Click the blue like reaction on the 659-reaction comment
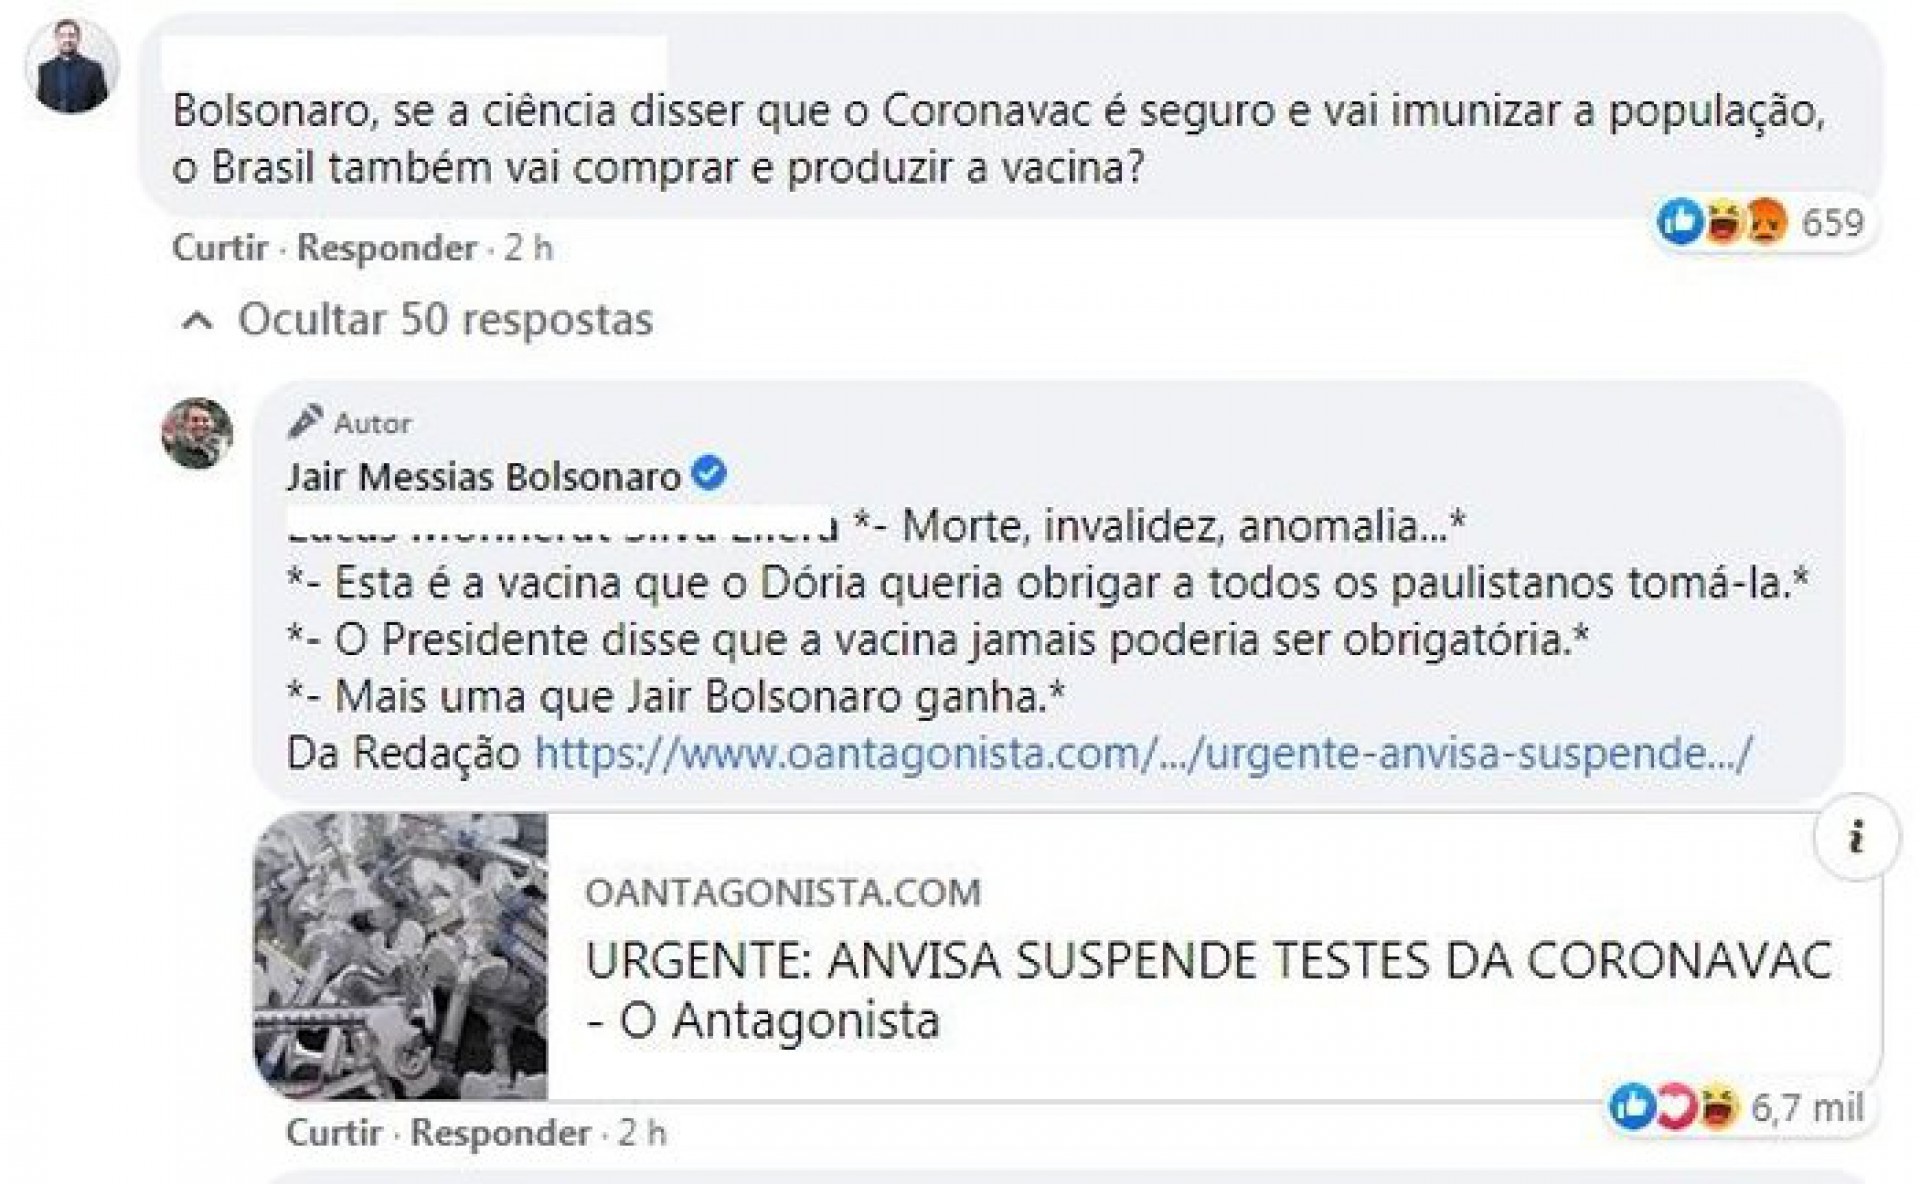 (1679, 222)
